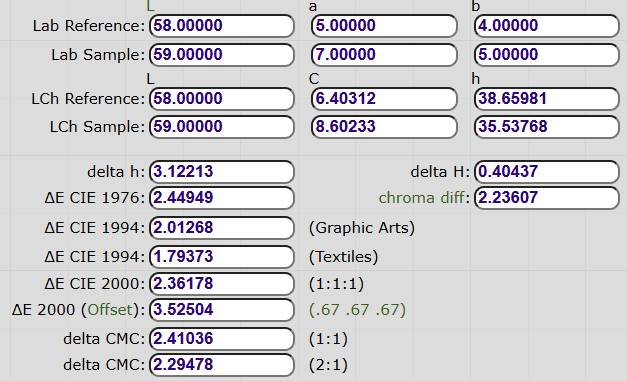Screen dimensions: 627x381
Task: Click the delta h value 3.12213
Action: point(222,172)
